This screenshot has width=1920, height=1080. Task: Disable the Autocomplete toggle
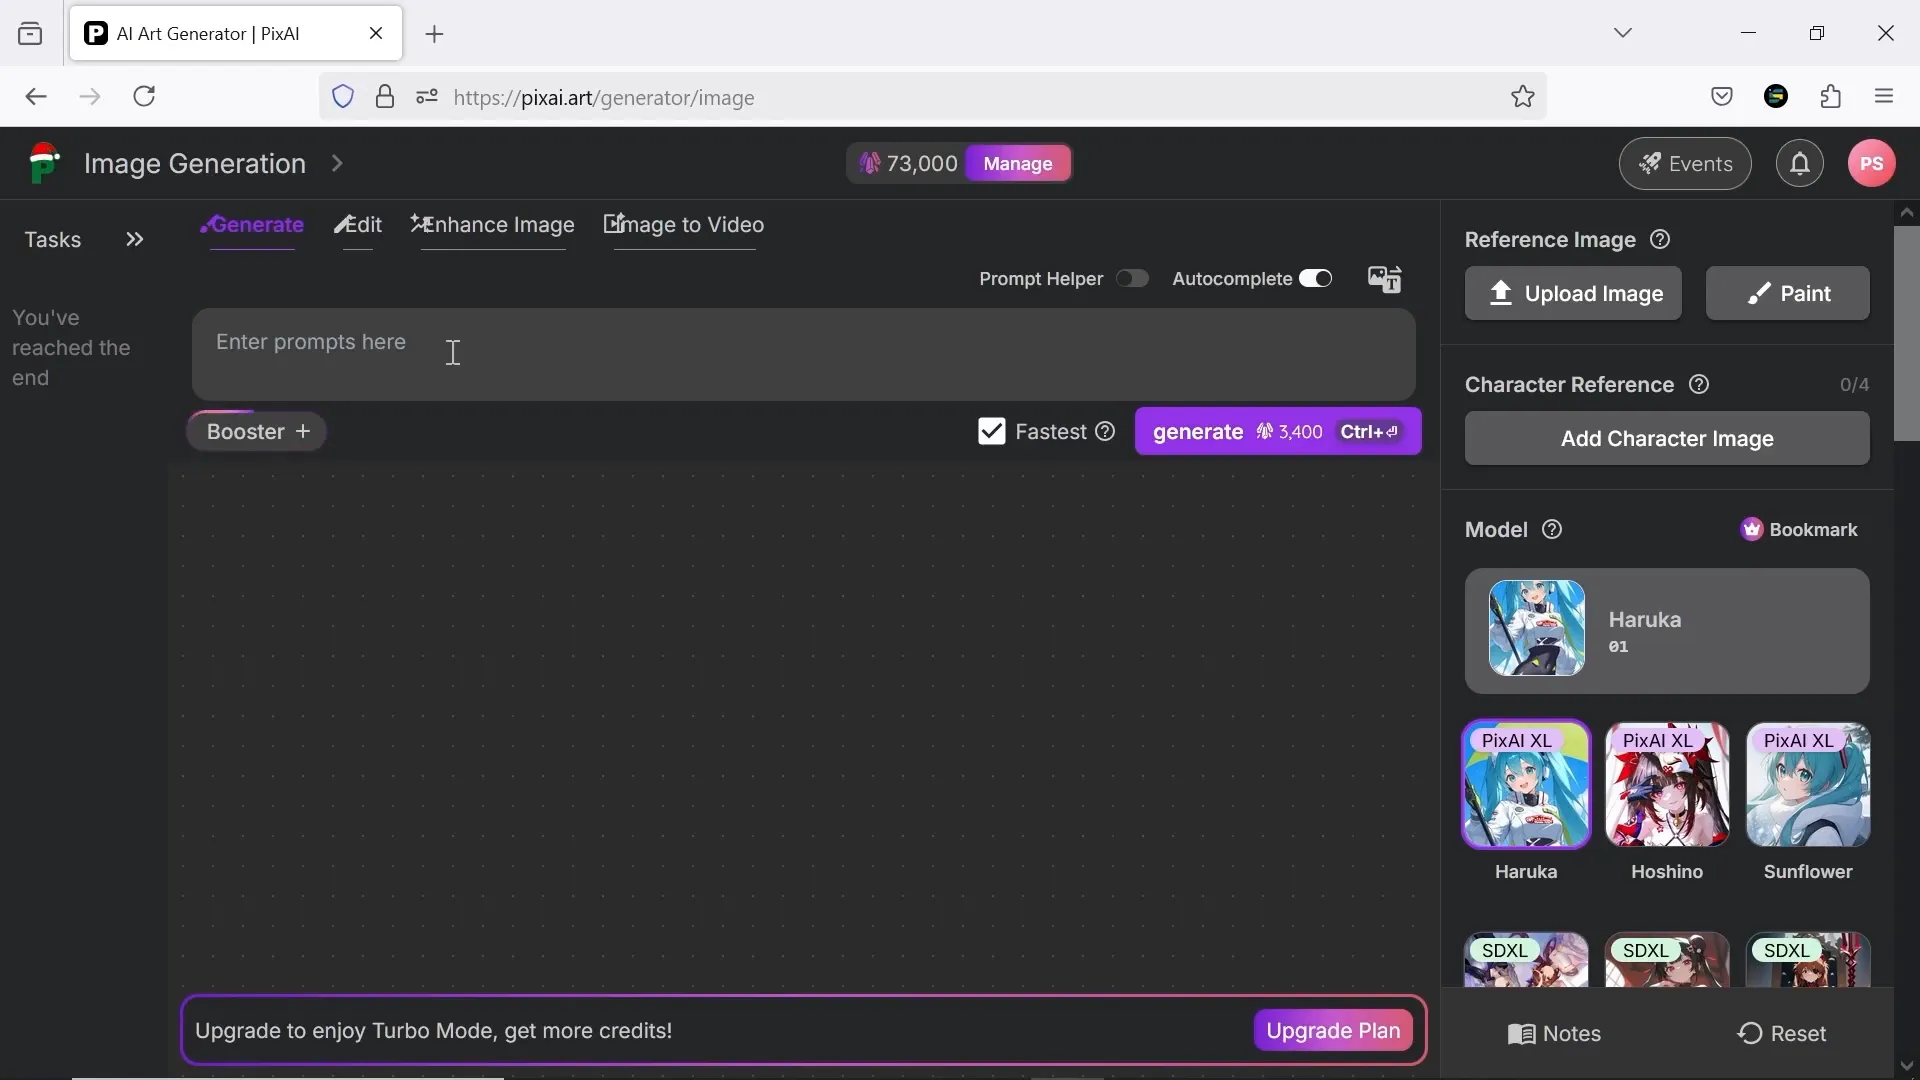pyautogui.click(x=1316, y=279)
